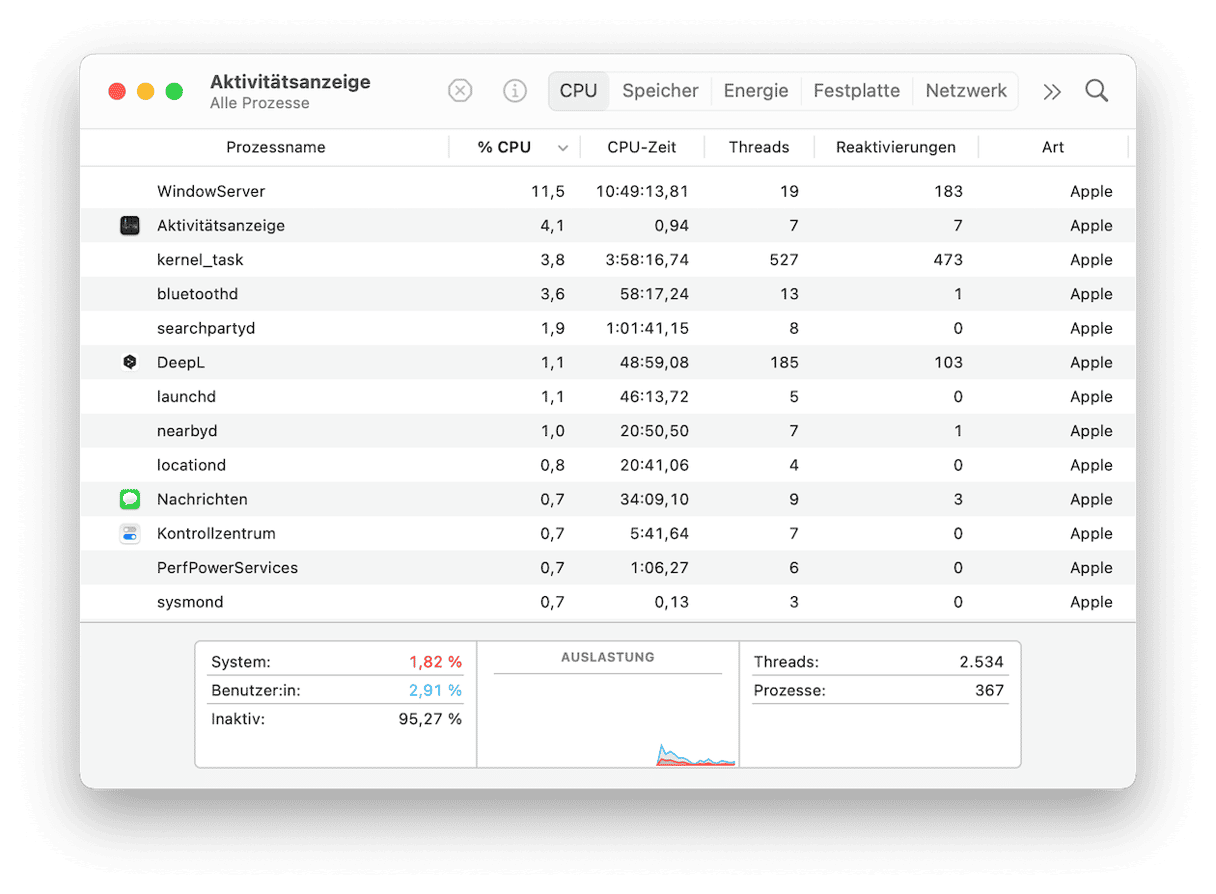This screenshot has height=894, width=1216.
Task: Click the 527 threads value of kernel_task
Action: coord(784,260)
